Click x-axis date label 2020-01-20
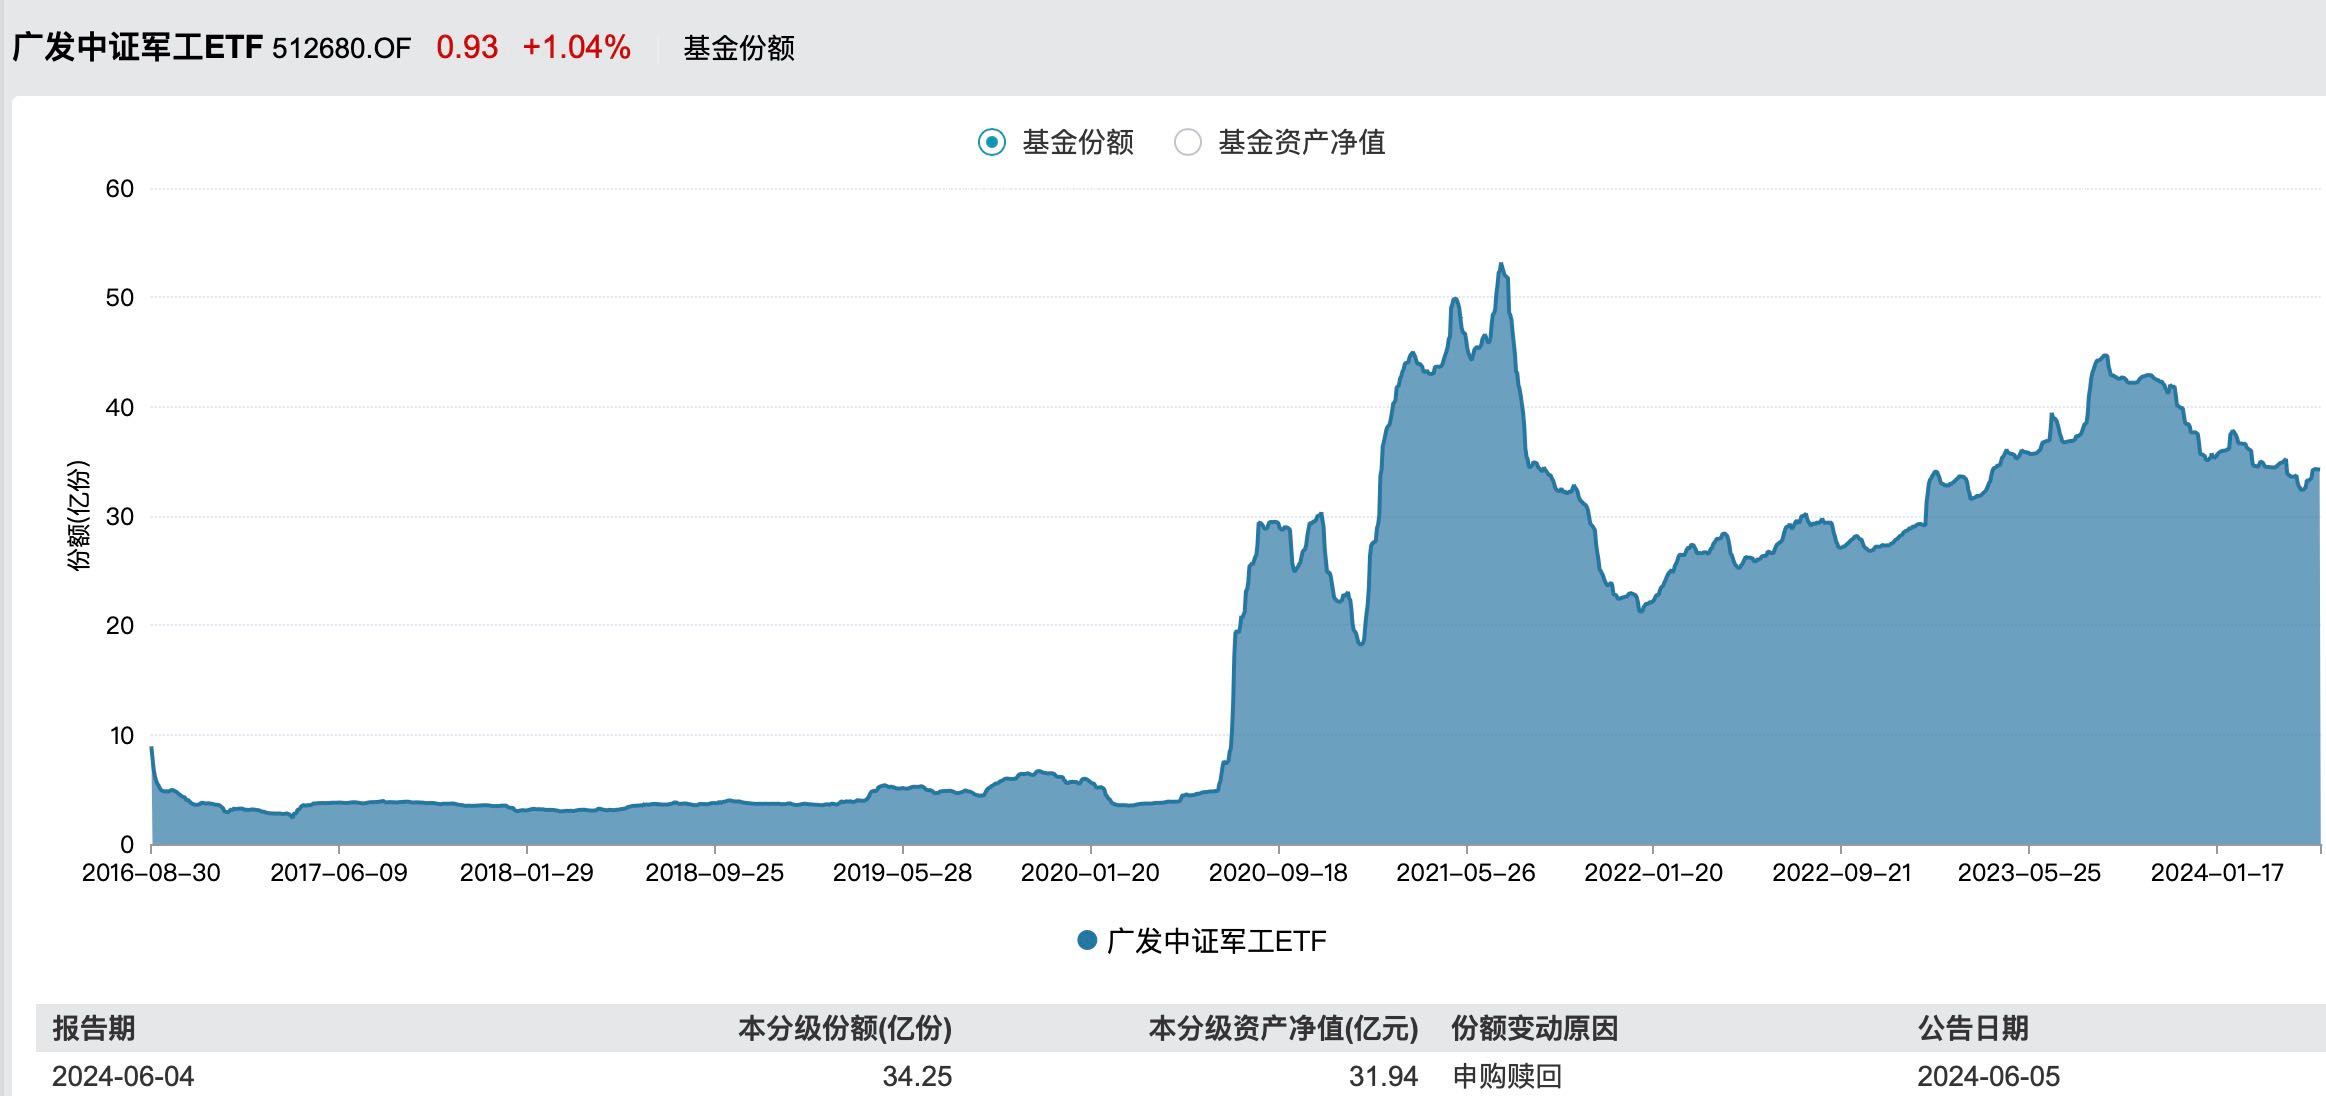This screenshot has width=2326, height=1096. coord(1090,873)
